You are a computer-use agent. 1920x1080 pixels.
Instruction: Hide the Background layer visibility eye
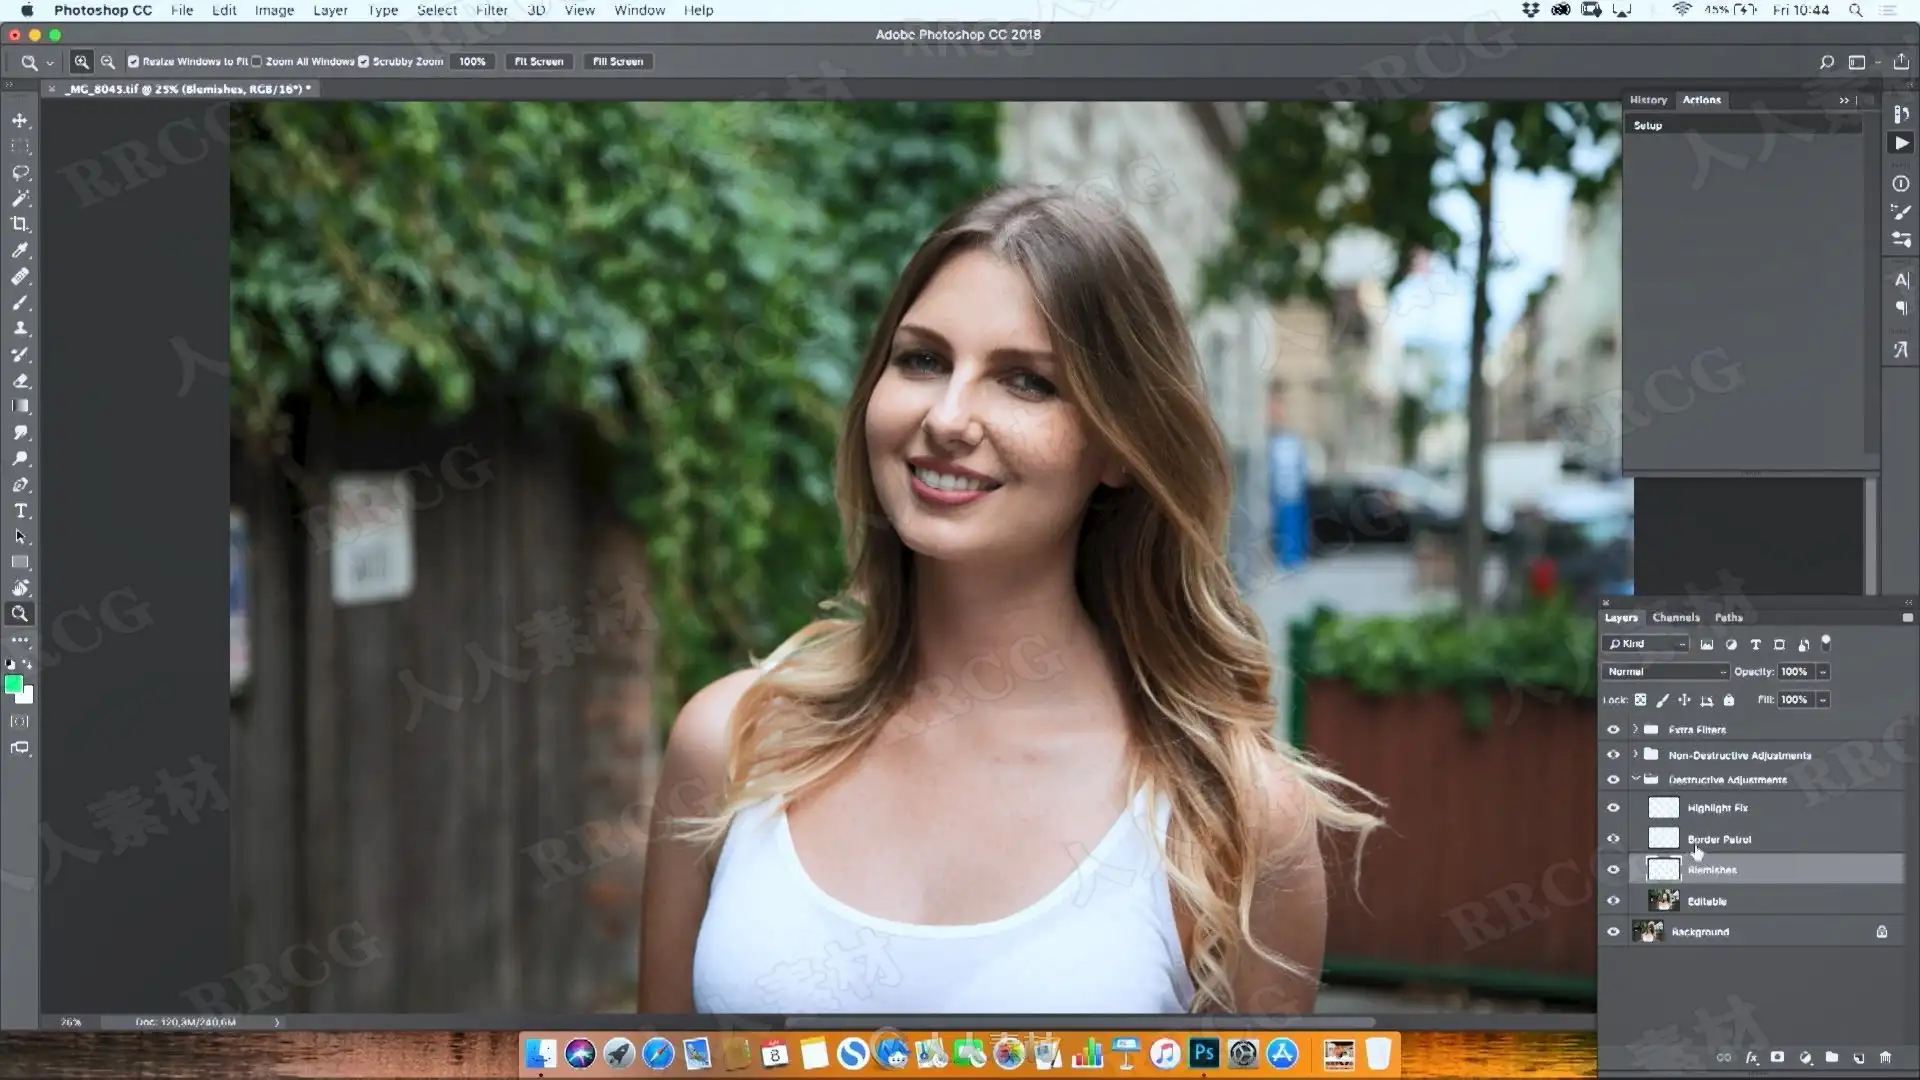click(x=1613, y=932)
